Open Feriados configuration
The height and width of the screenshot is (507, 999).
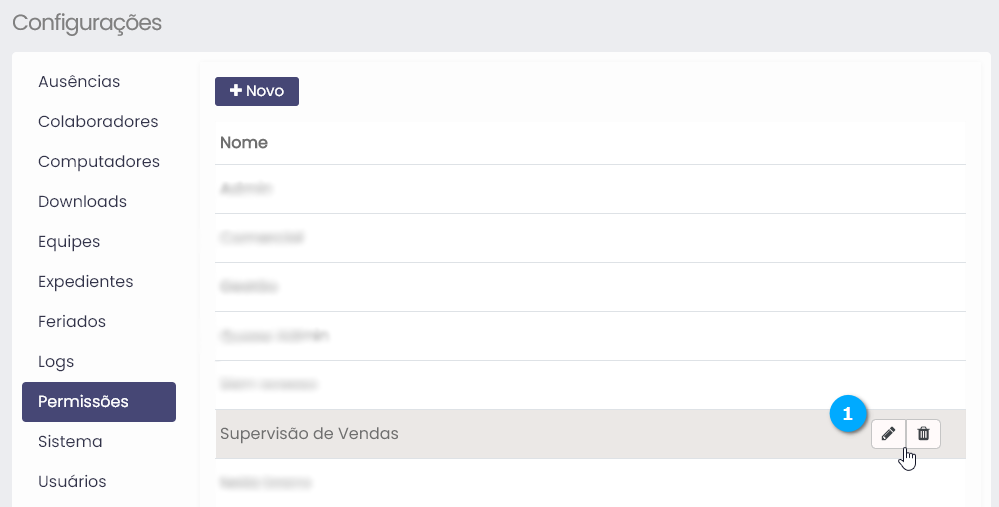72,321
